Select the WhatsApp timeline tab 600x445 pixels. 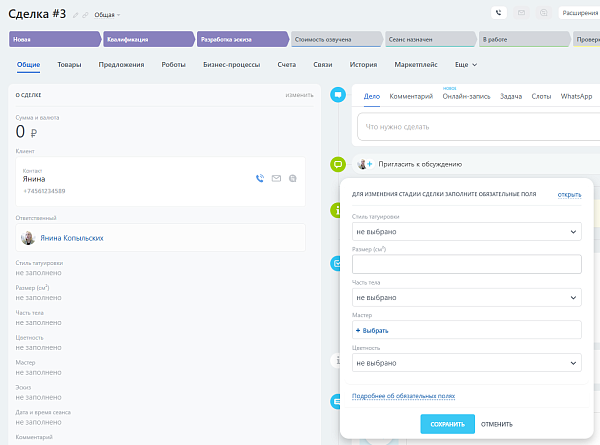[576, 96]
